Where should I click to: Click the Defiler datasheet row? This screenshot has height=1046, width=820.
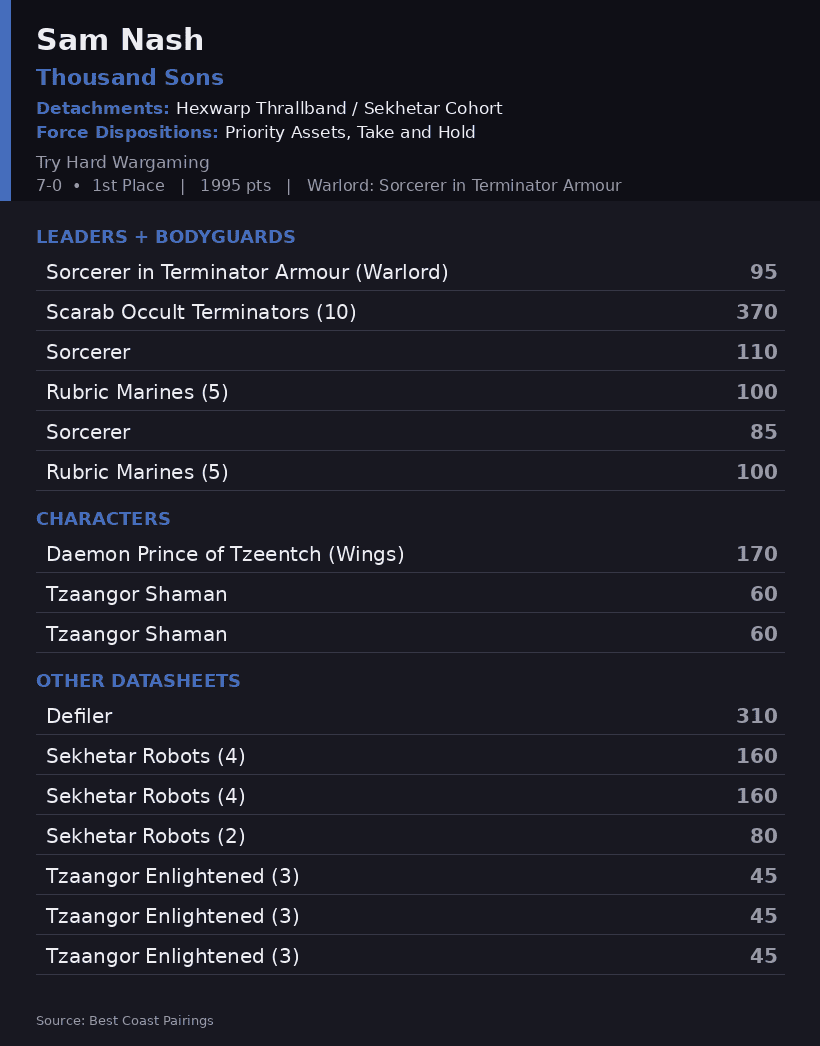click(410, 716)
